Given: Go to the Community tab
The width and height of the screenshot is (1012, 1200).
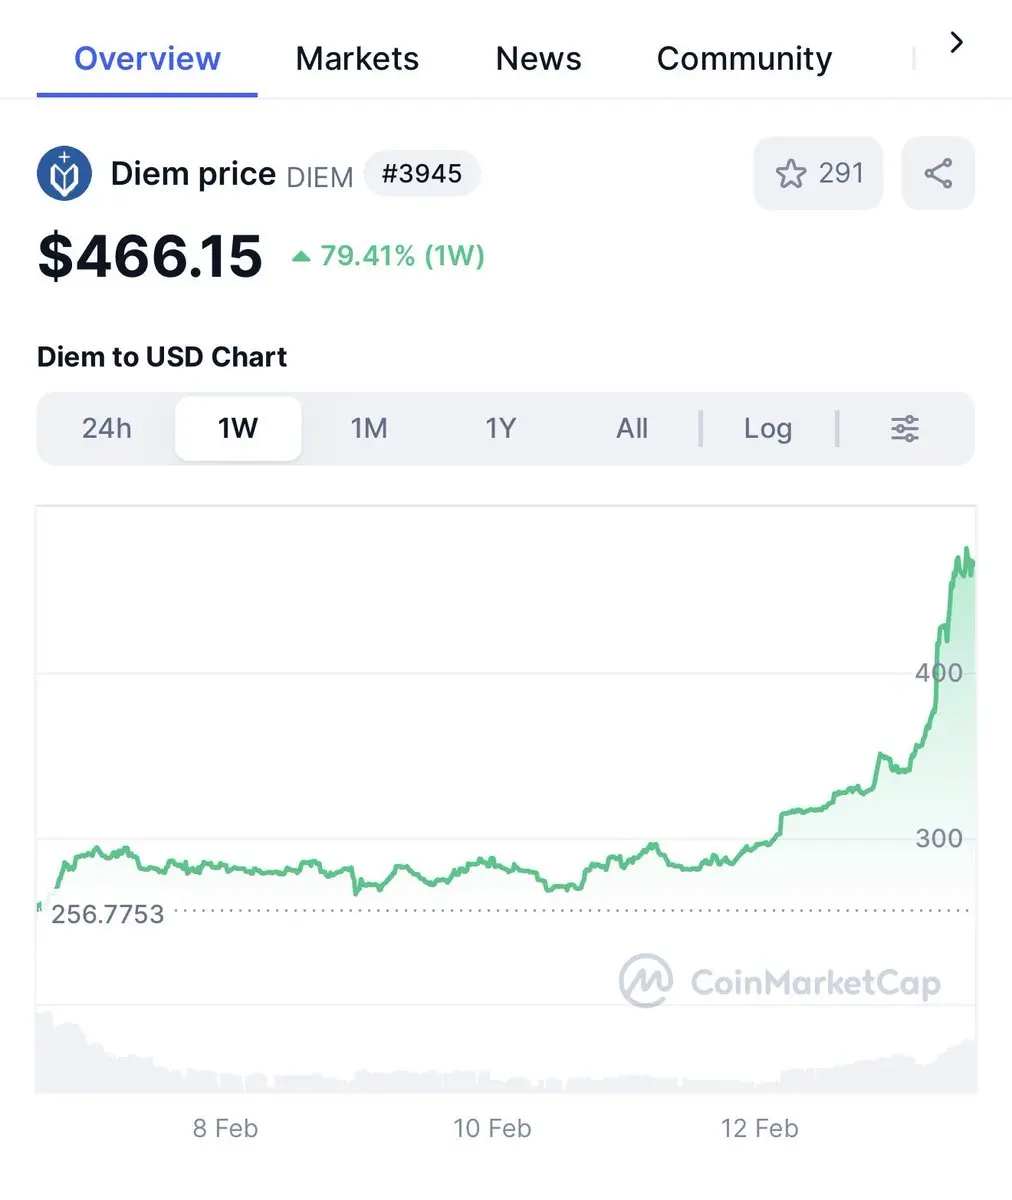Looking at the screenshot, I should (x=744, y=59).
